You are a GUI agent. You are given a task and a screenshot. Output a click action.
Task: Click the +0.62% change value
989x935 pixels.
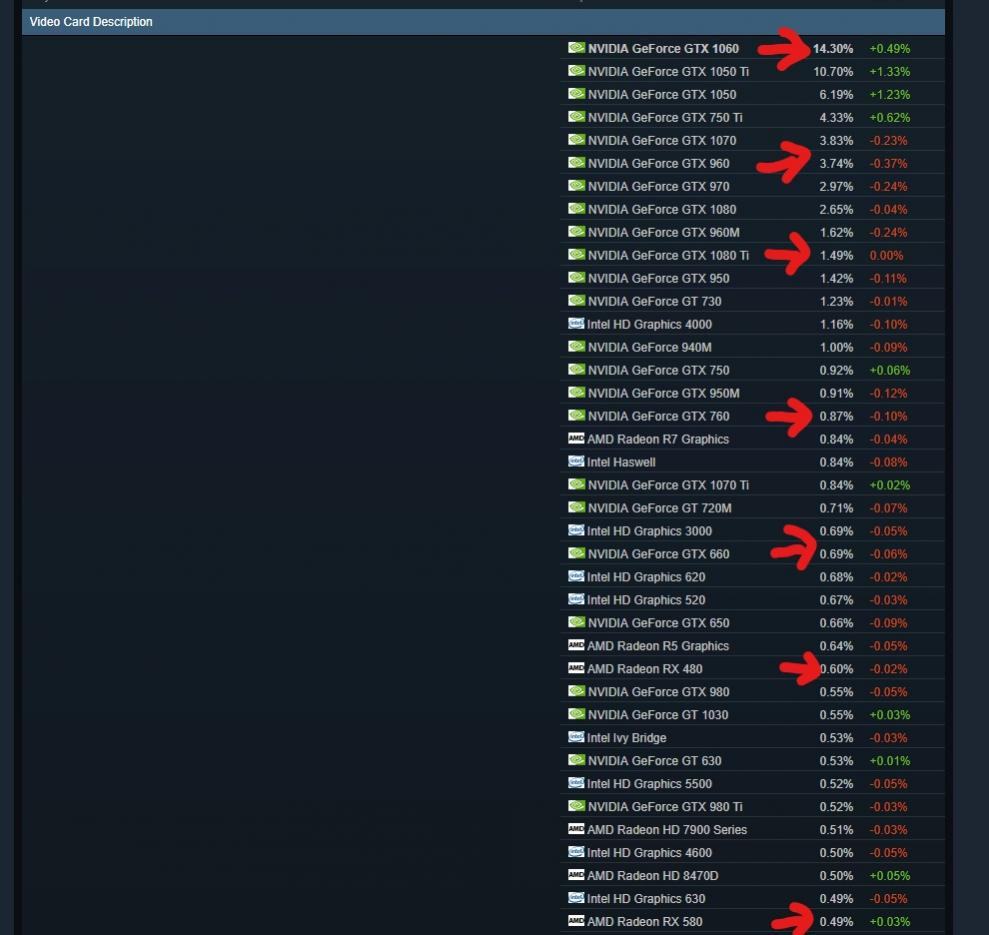[x=889, y=117]
